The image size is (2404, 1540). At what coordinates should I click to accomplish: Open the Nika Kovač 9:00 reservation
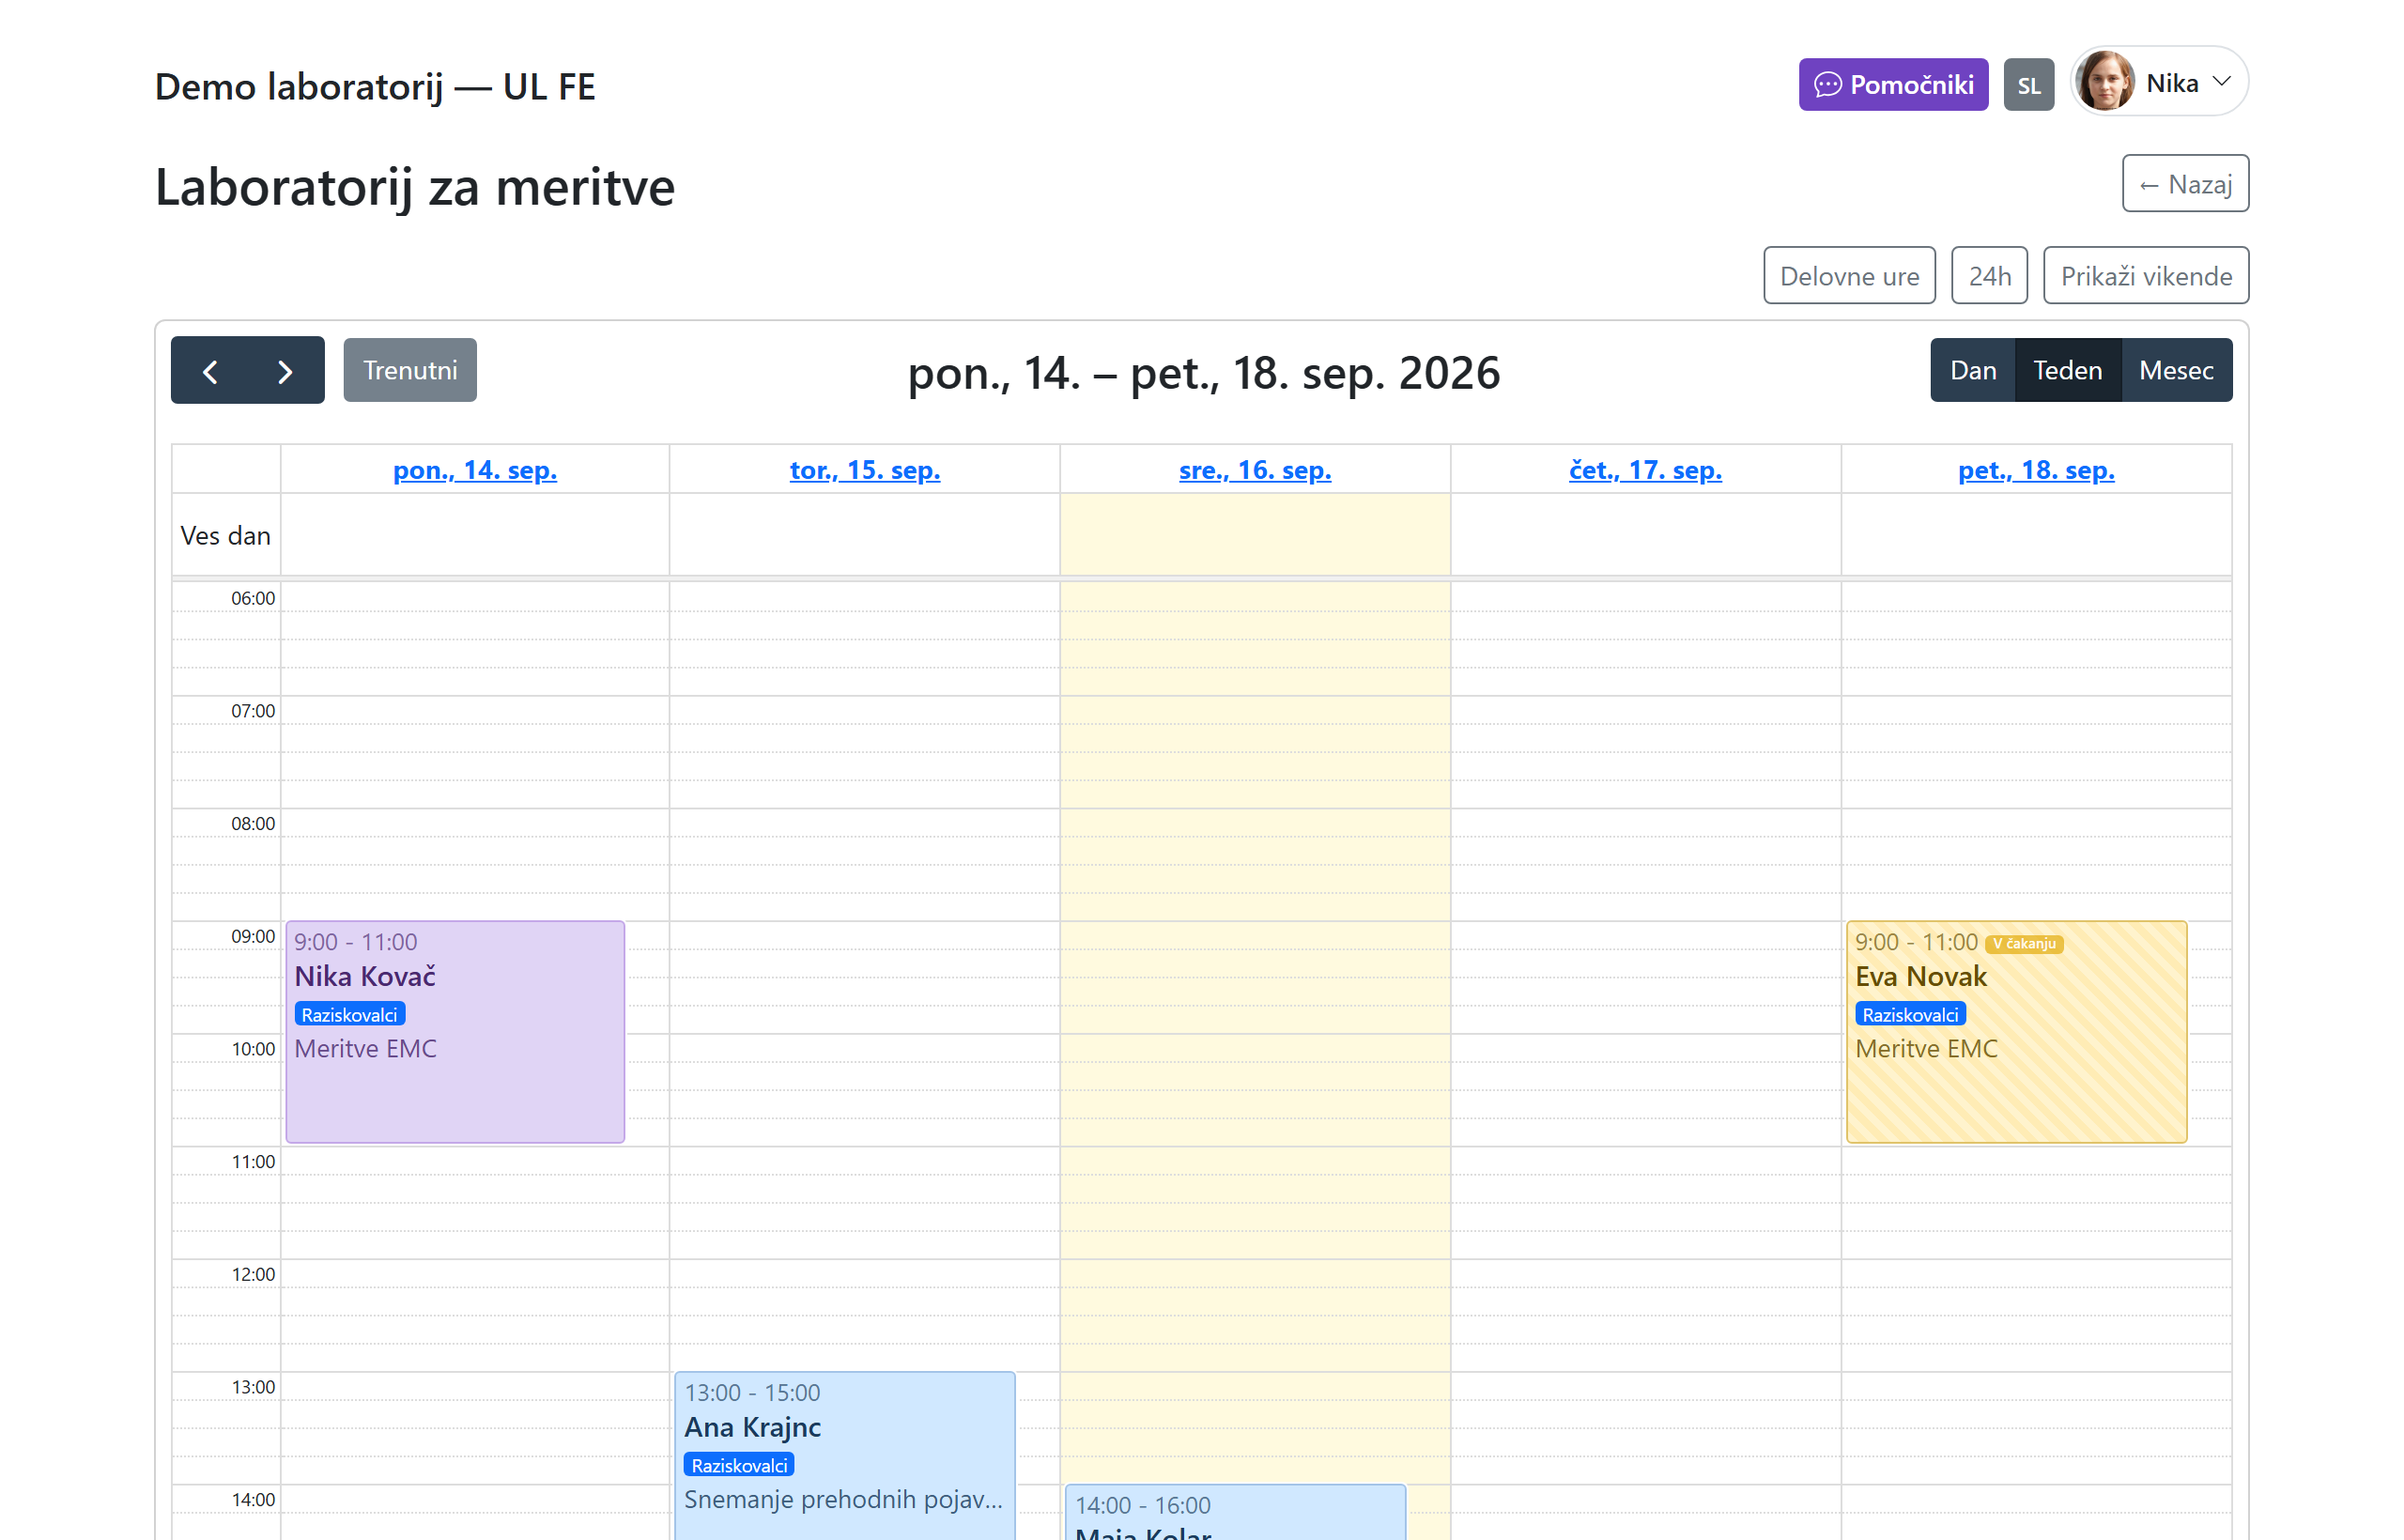pyautogui.click(x=455, y=1032)
